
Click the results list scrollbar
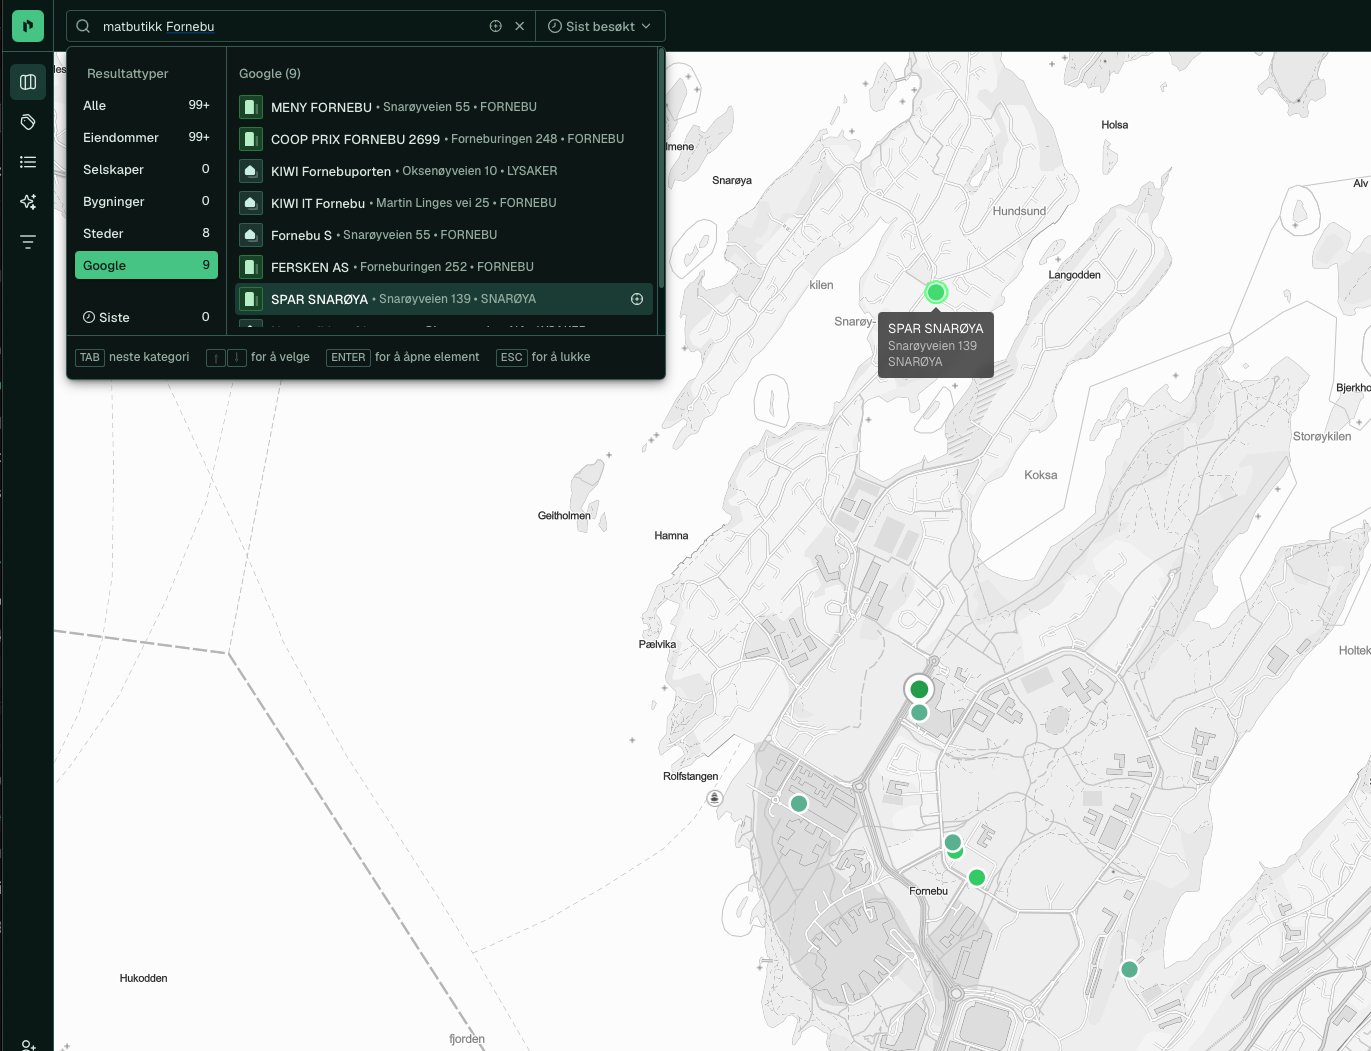pyautogui.click(x=660, y=170)
